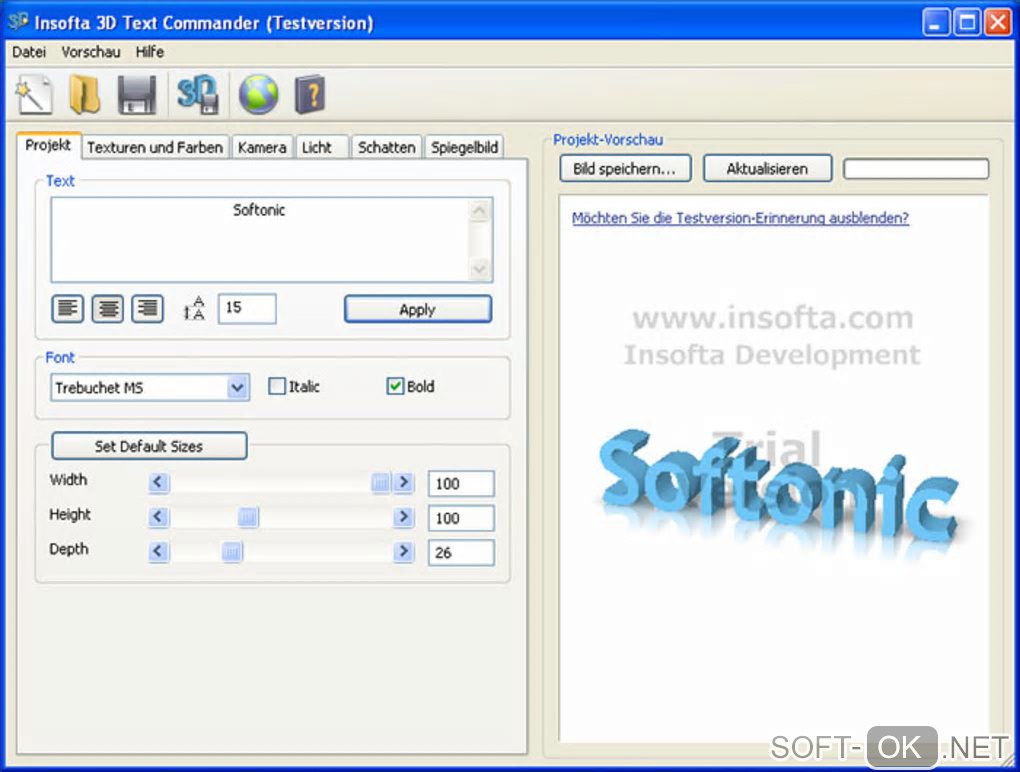Switch to the Kamera tab
This screenshot has width=1020, height=772.
pos(262,148)
